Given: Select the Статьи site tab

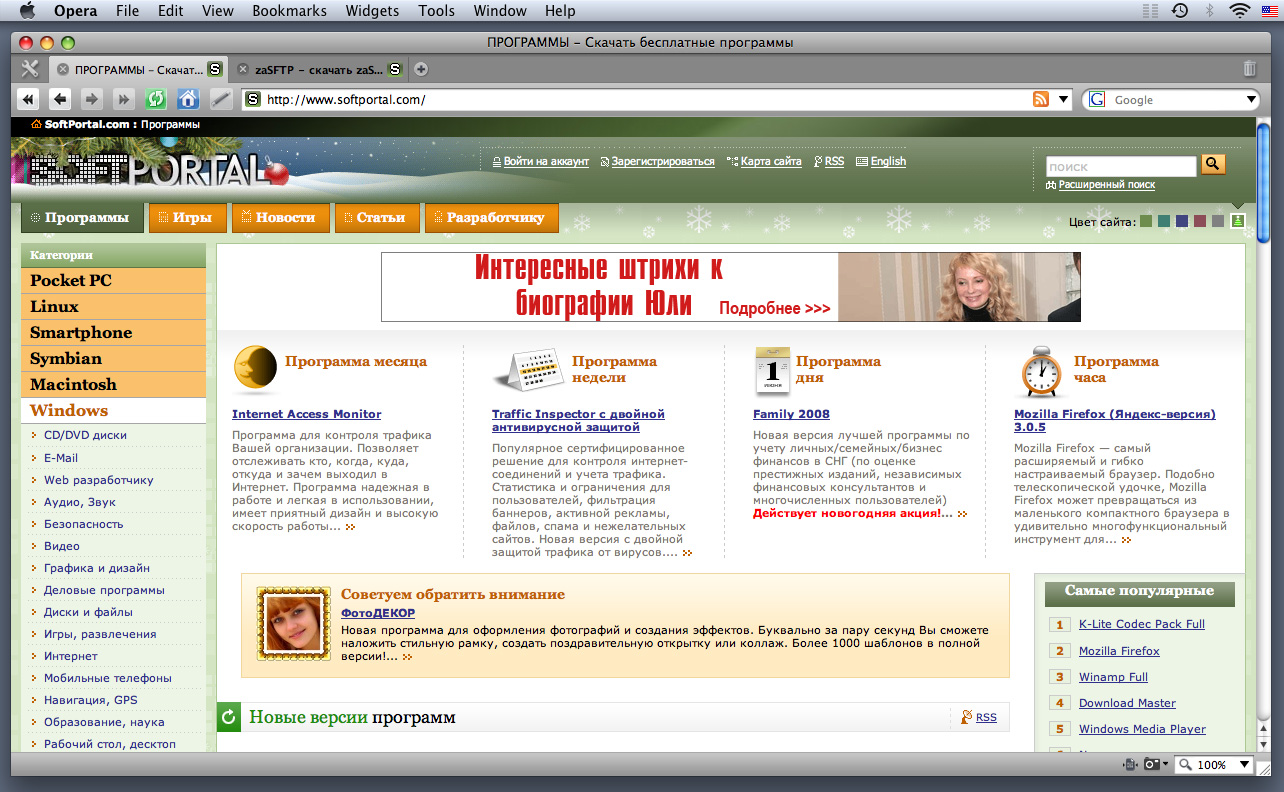Looking at the screenshot, I should (x=376, y=217).
